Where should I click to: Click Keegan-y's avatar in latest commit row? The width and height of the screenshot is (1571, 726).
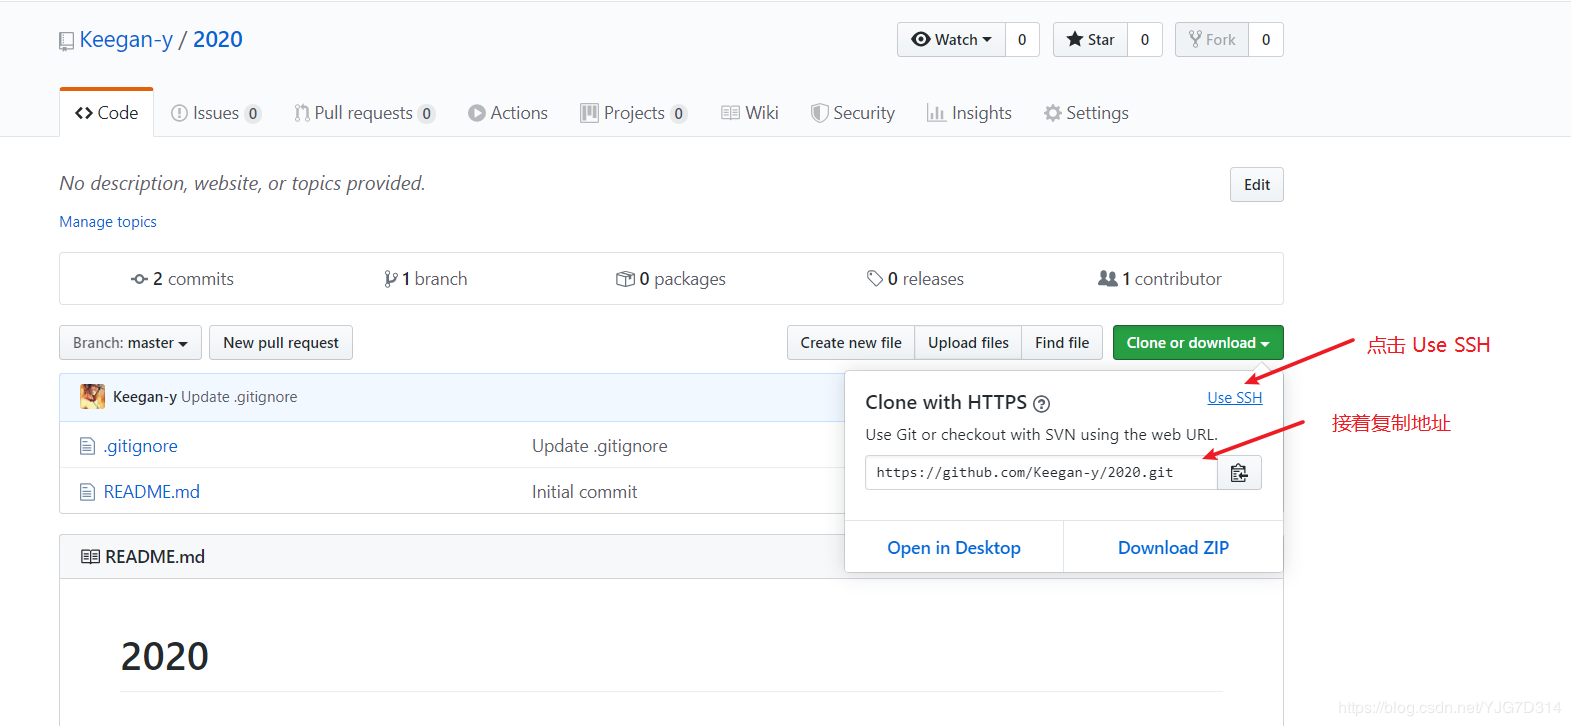[92, 397]
